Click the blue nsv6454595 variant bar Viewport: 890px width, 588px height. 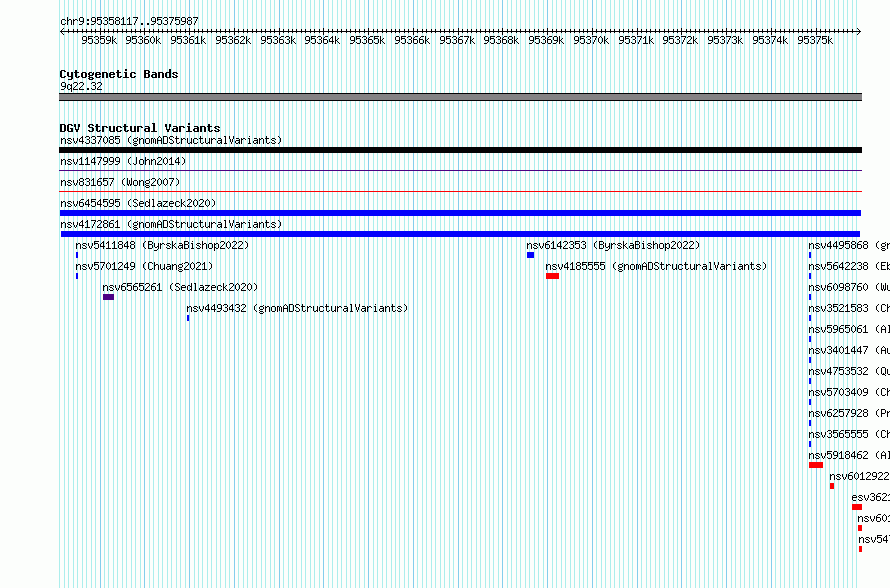[460, 213]
